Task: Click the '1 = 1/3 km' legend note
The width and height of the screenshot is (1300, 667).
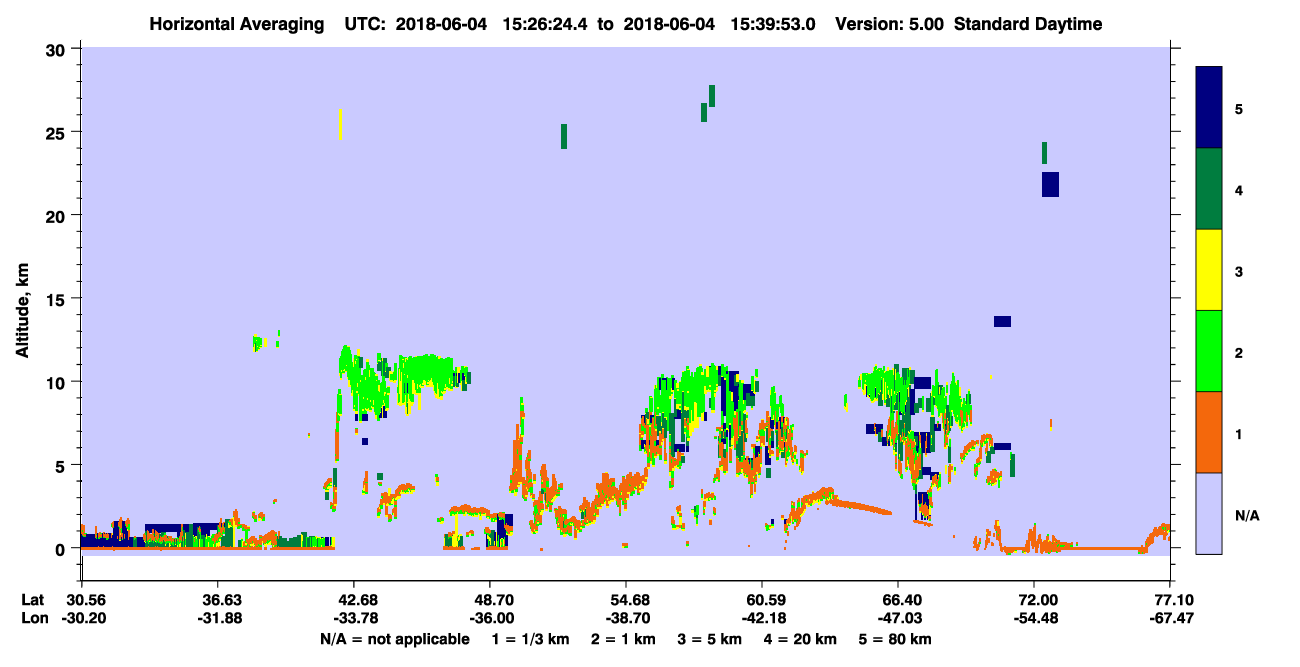Action: pos(531,639)
